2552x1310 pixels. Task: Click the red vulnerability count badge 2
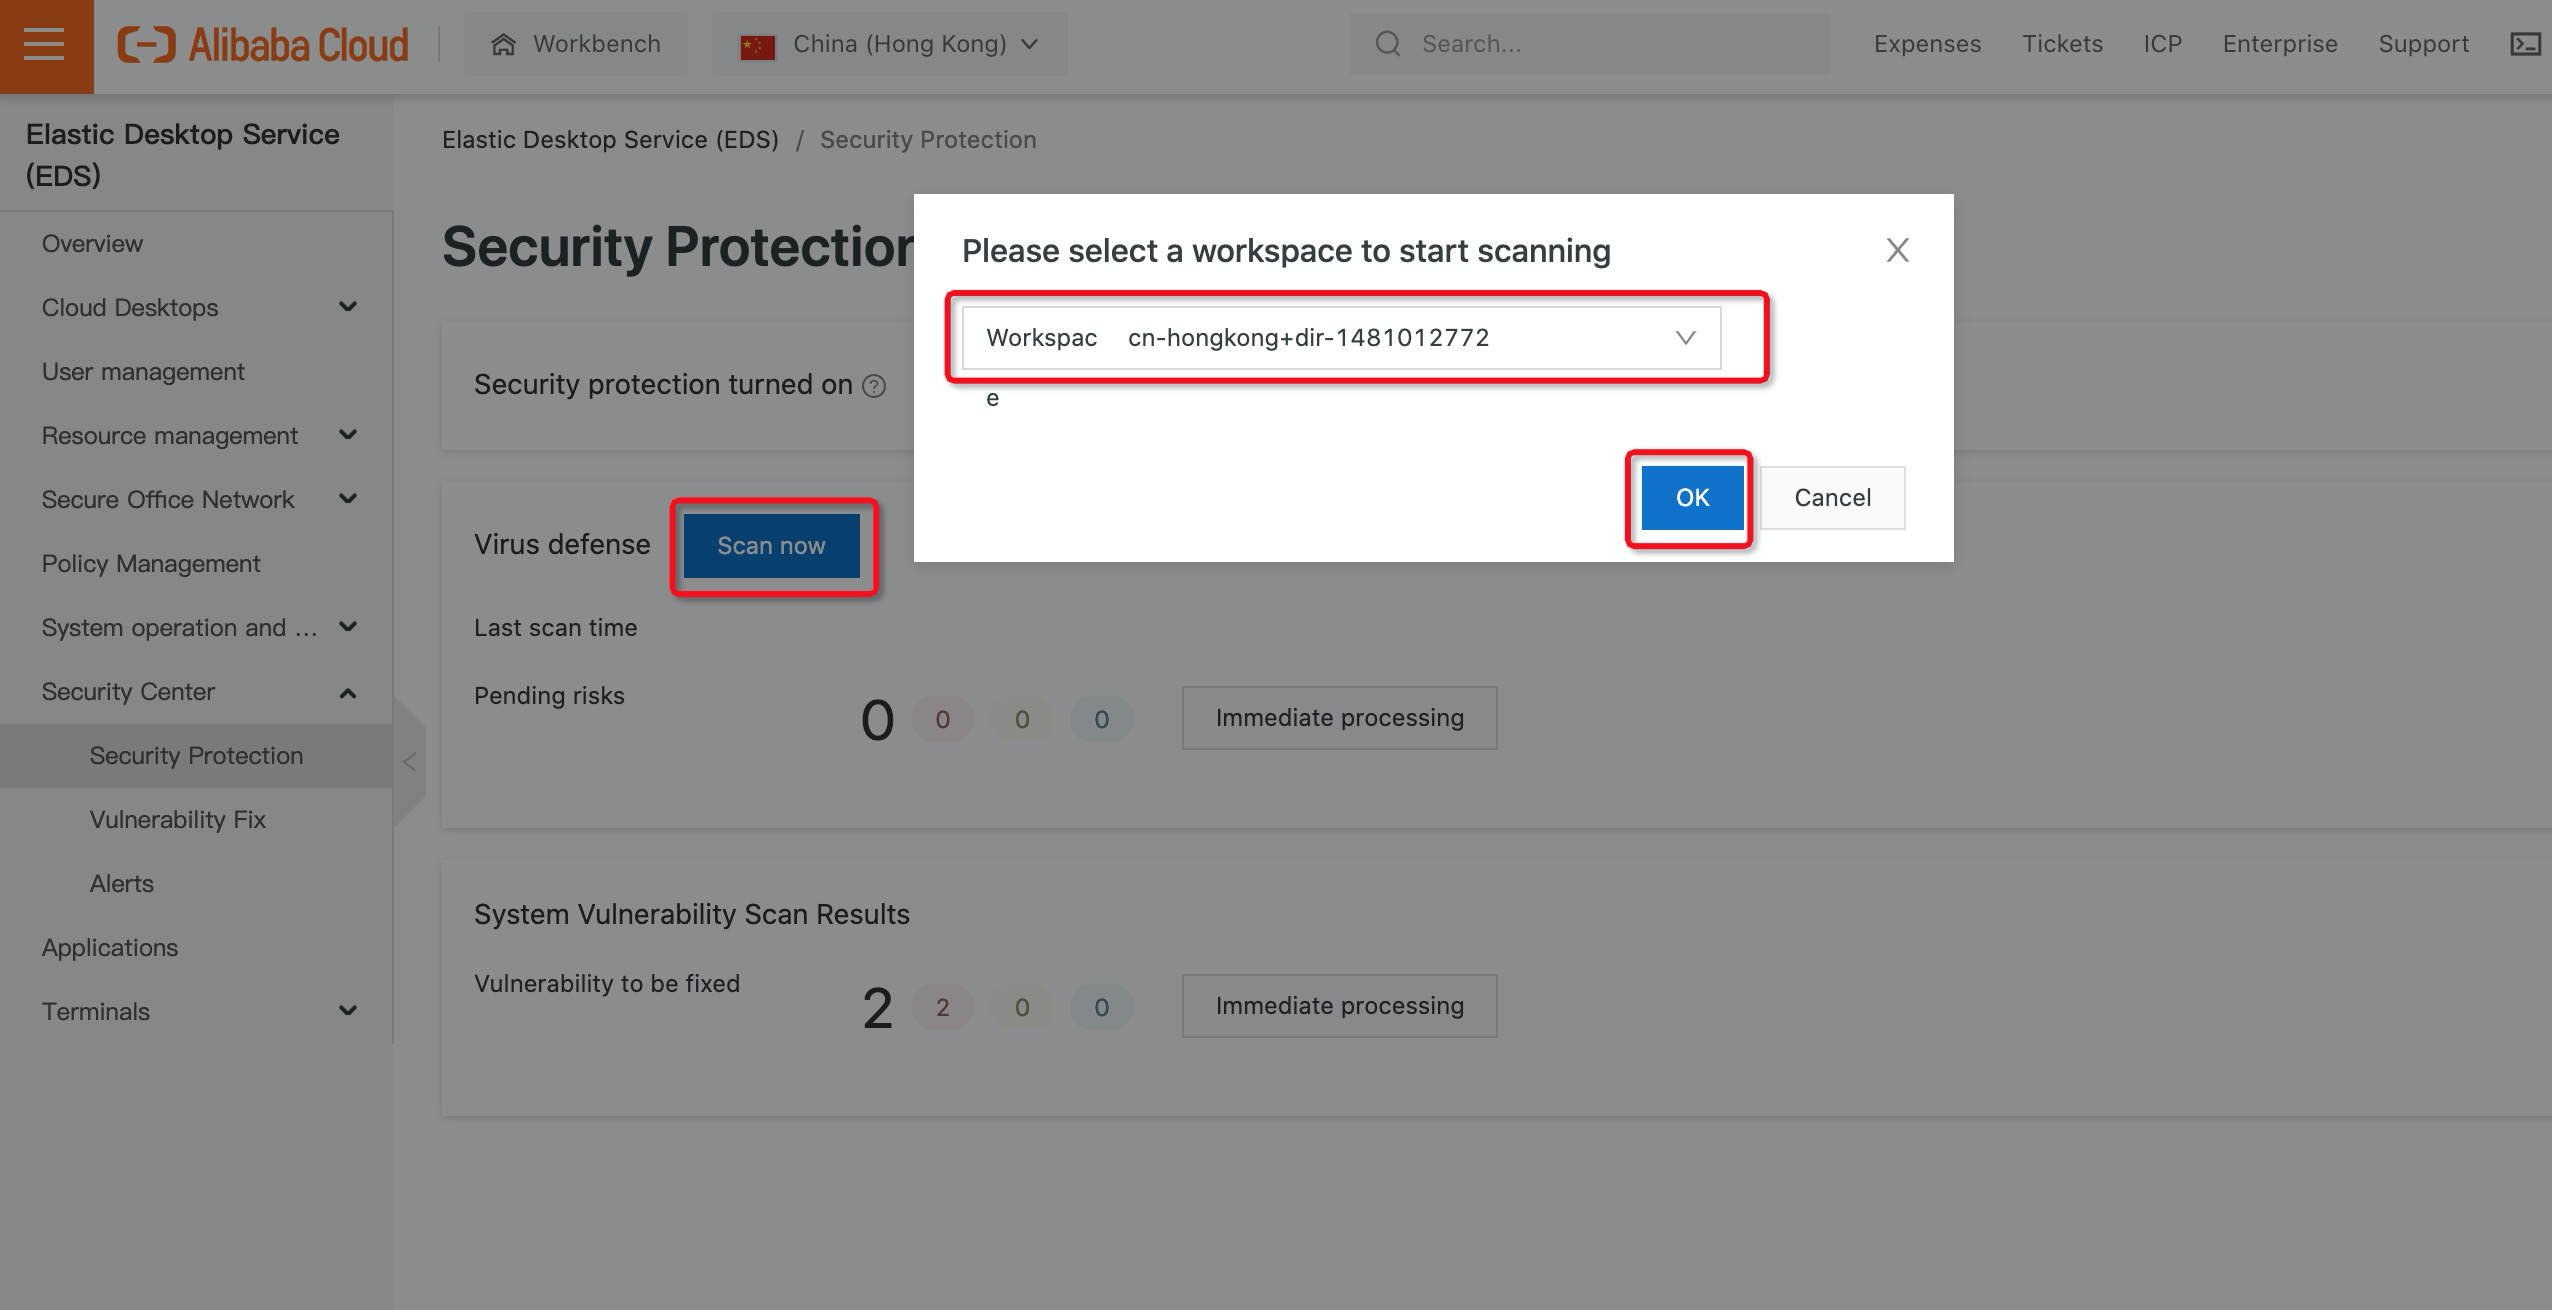tap(942, 1007)
